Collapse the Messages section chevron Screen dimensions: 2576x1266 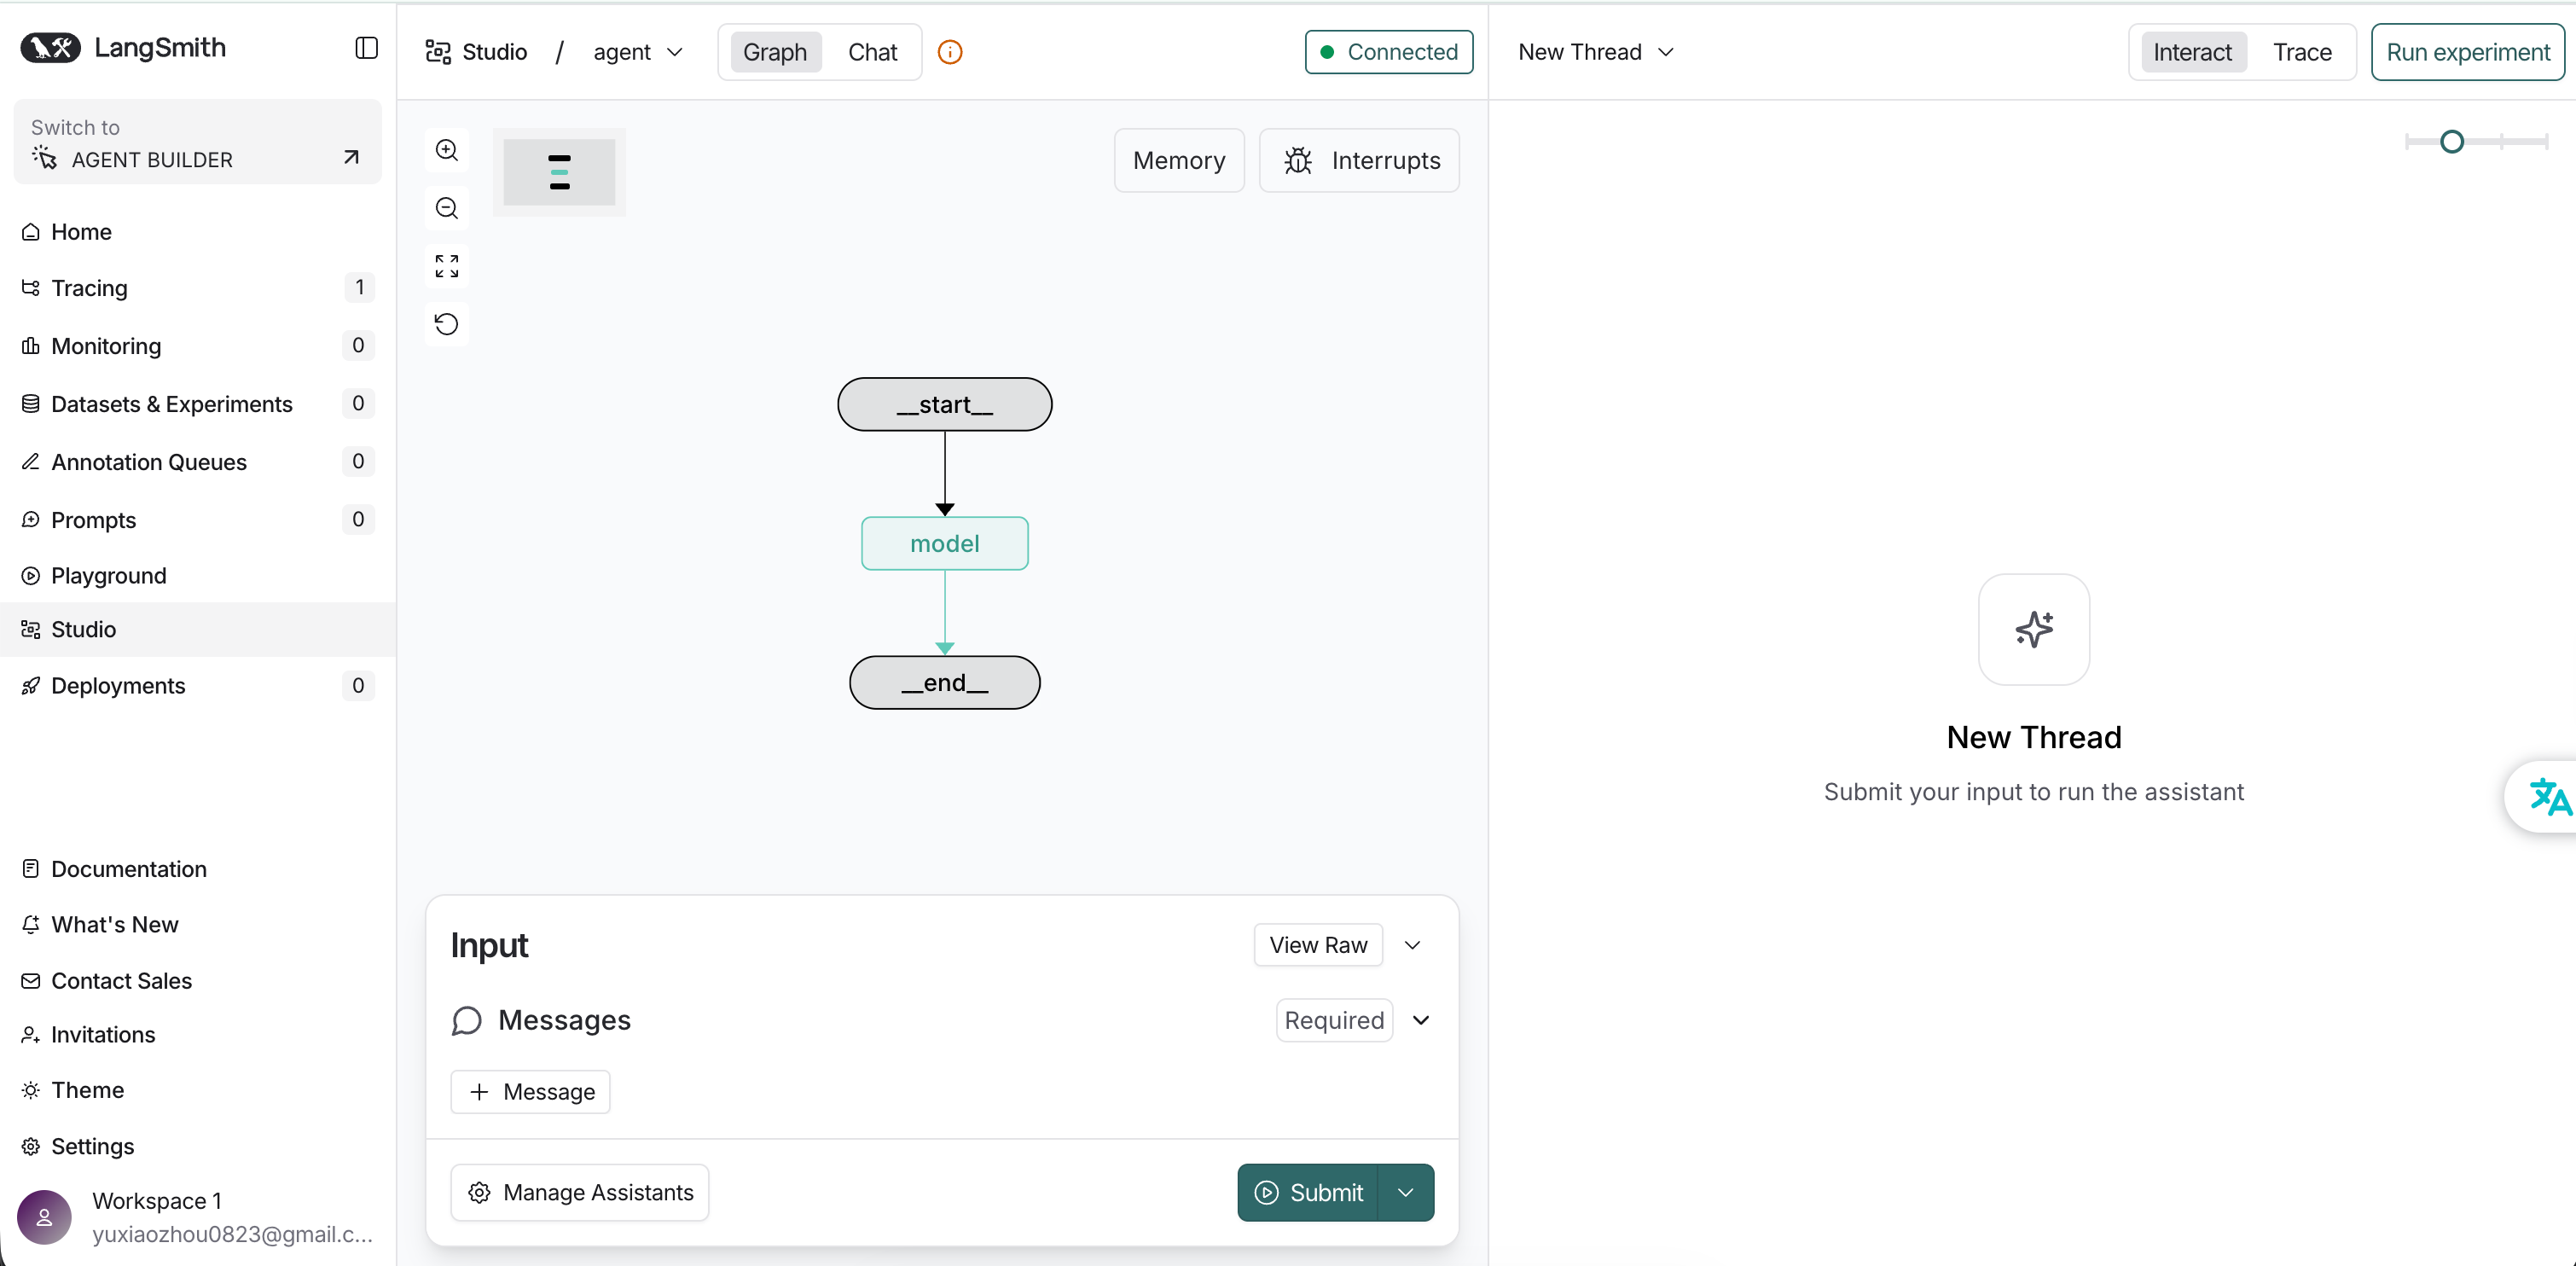pyautogui.click(x=1421, y=1020)
